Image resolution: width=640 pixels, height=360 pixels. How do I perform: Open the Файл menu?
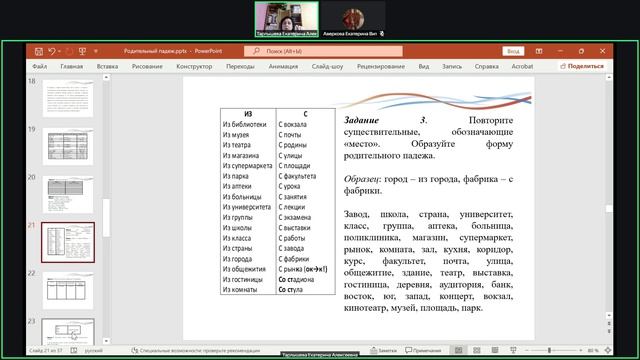click(40, 66)
